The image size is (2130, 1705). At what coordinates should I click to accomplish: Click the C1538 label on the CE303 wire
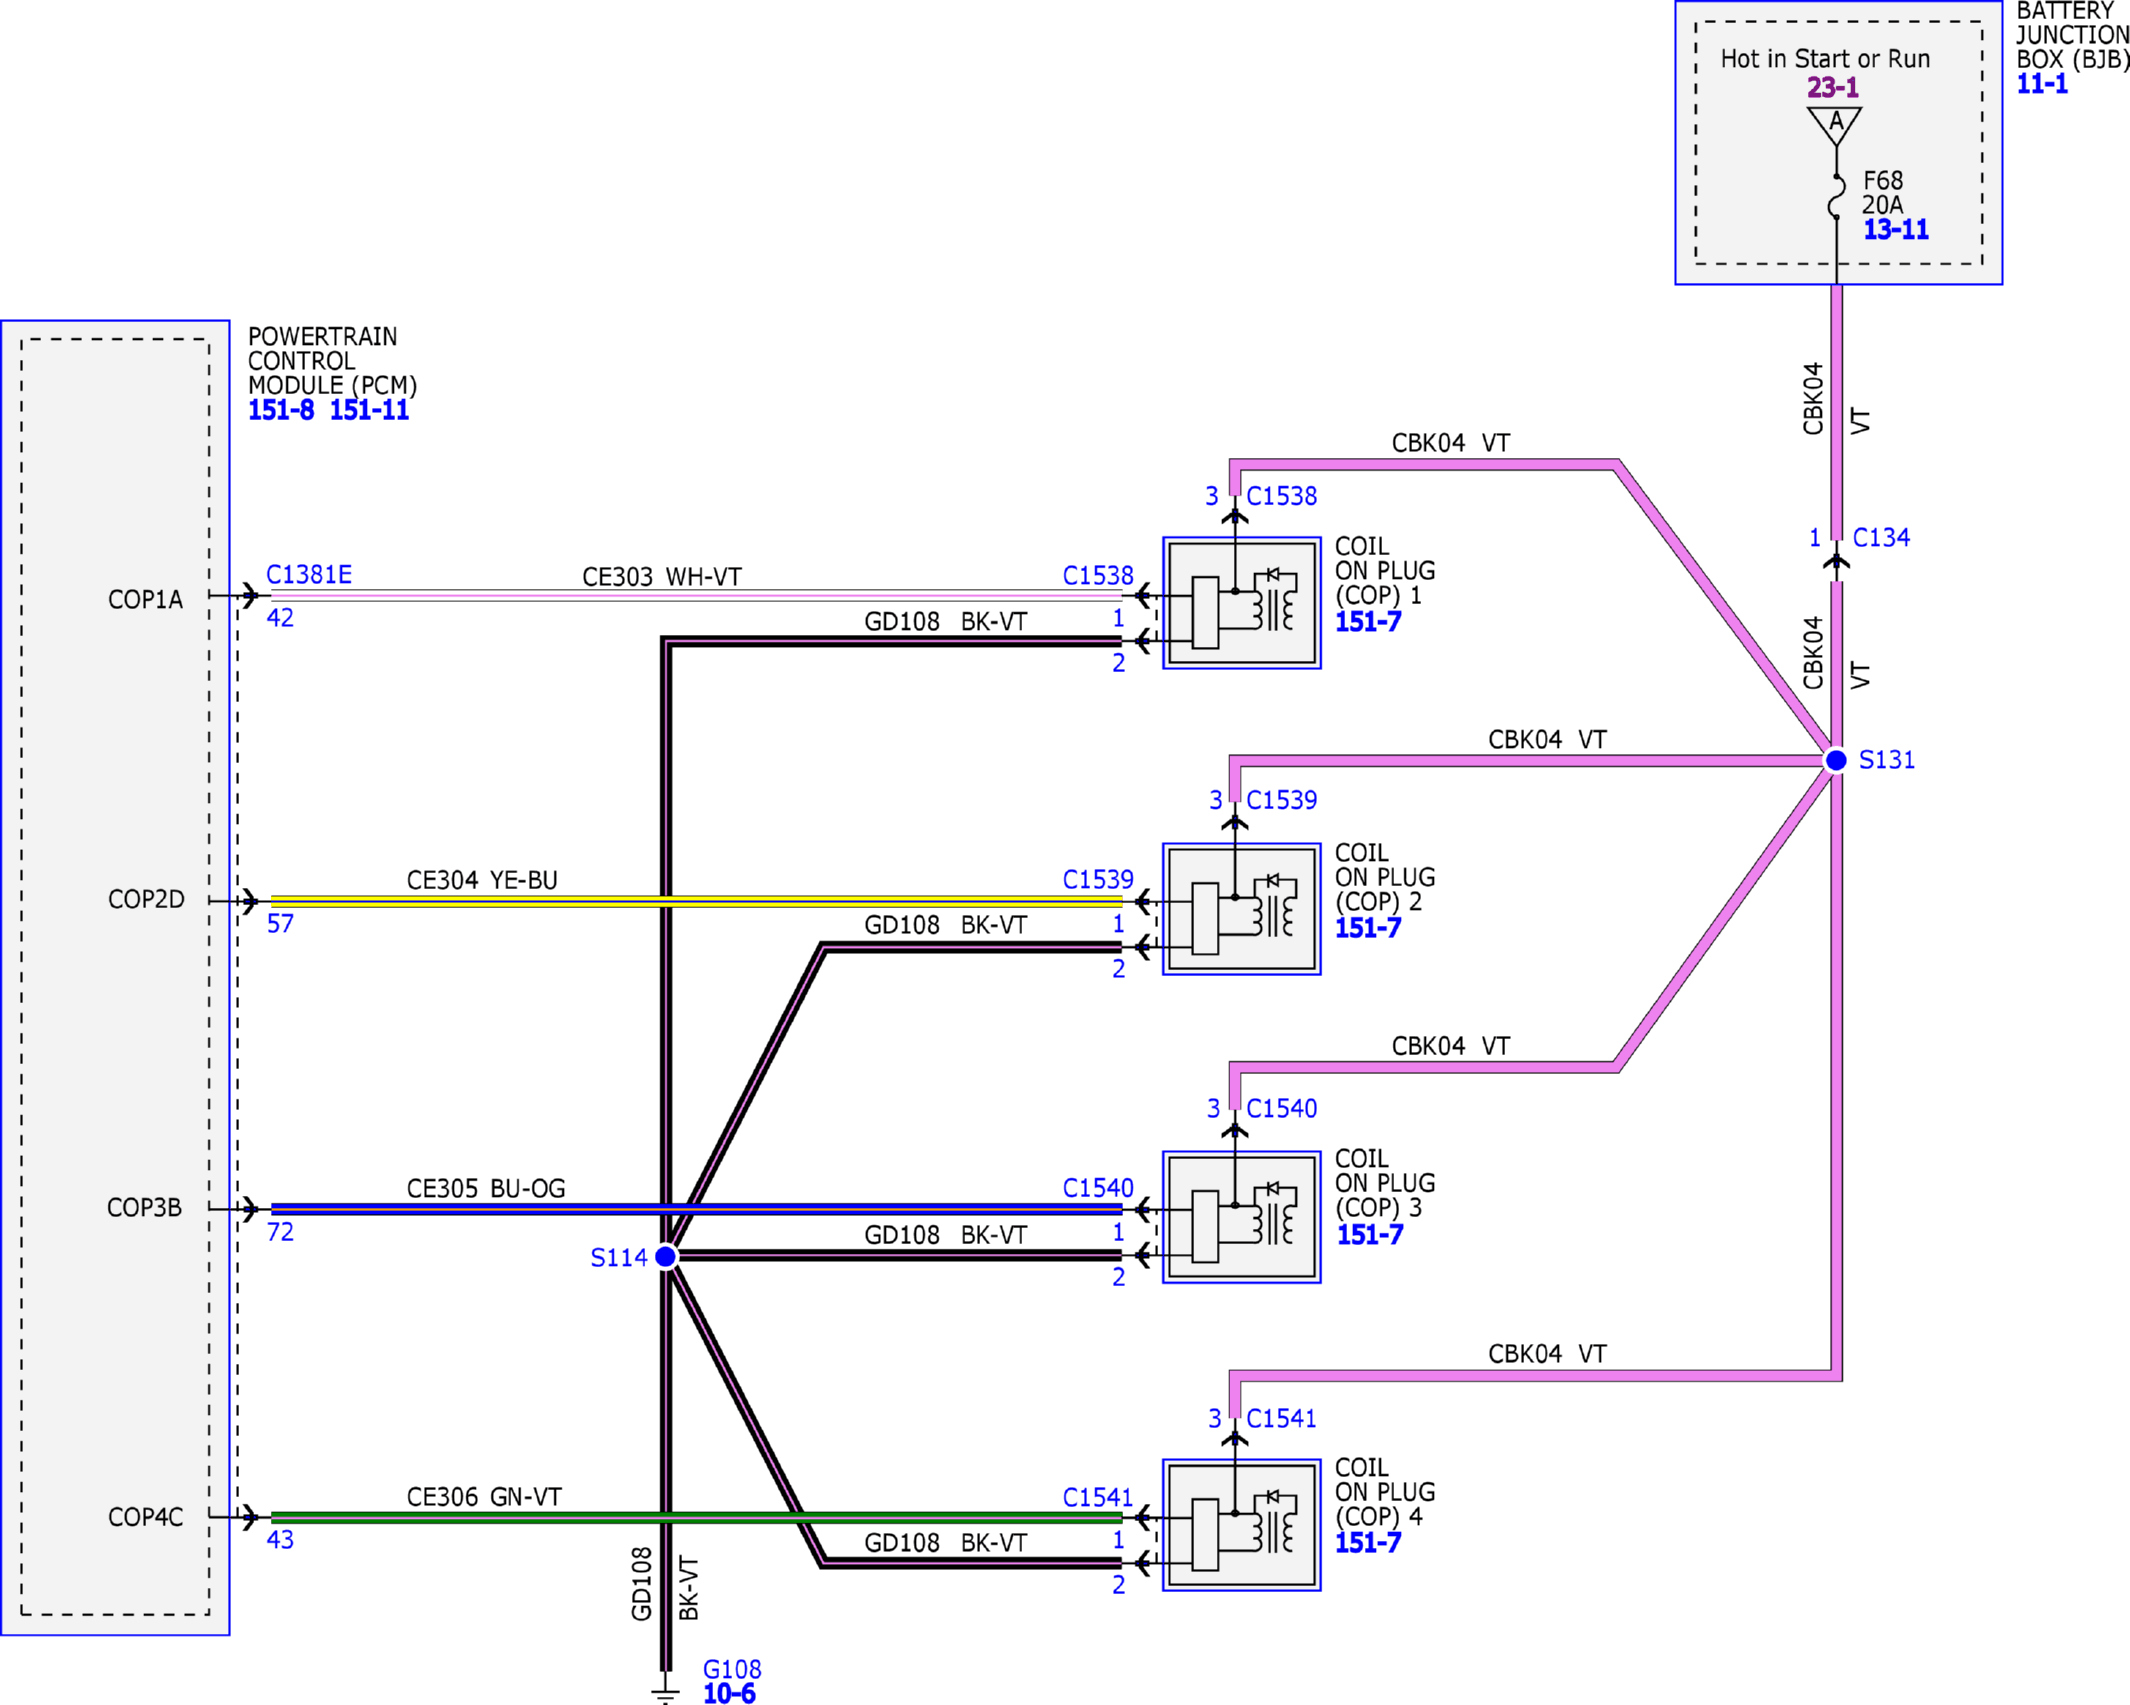(1098, 576)
